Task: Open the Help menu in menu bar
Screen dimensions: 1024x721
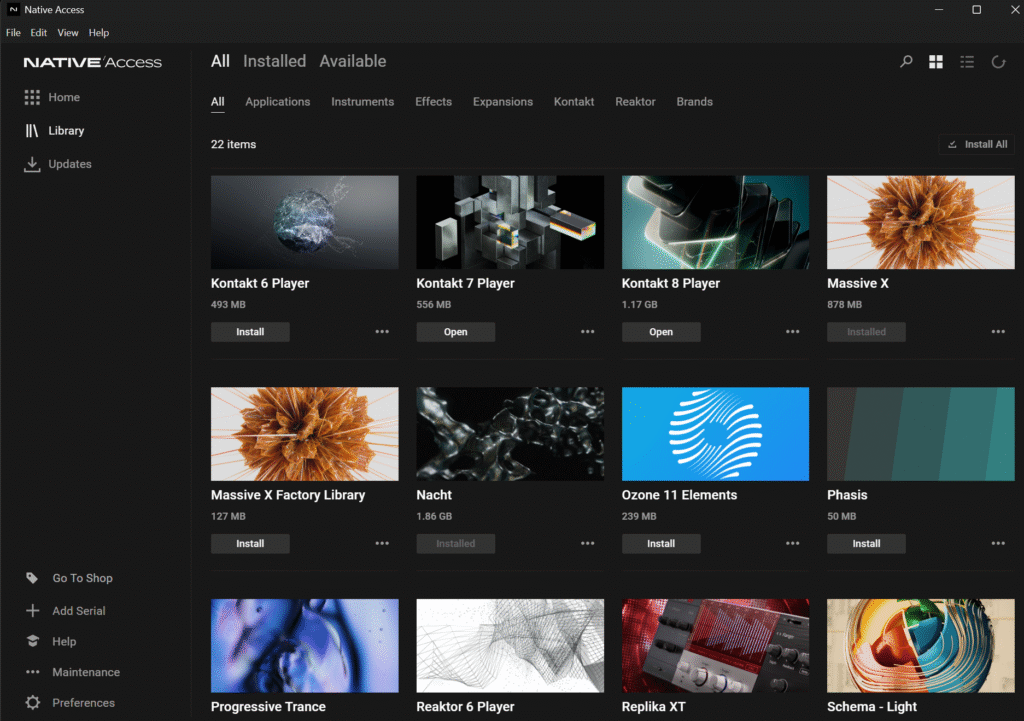Action: coord(99,33)
